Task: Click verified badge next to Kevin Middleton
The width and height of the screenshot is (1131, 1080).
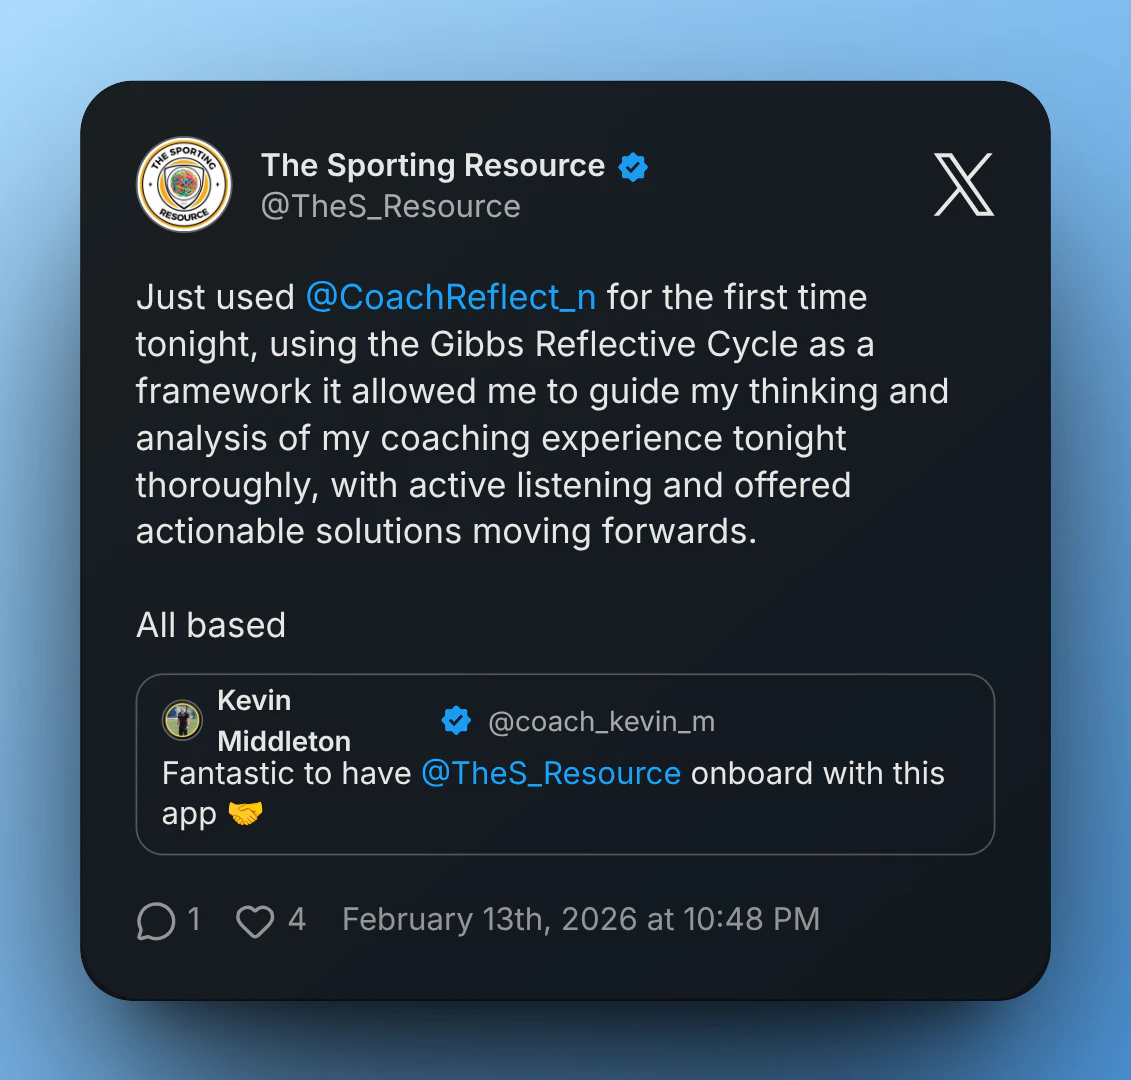Action: click(x=456, y=720)
